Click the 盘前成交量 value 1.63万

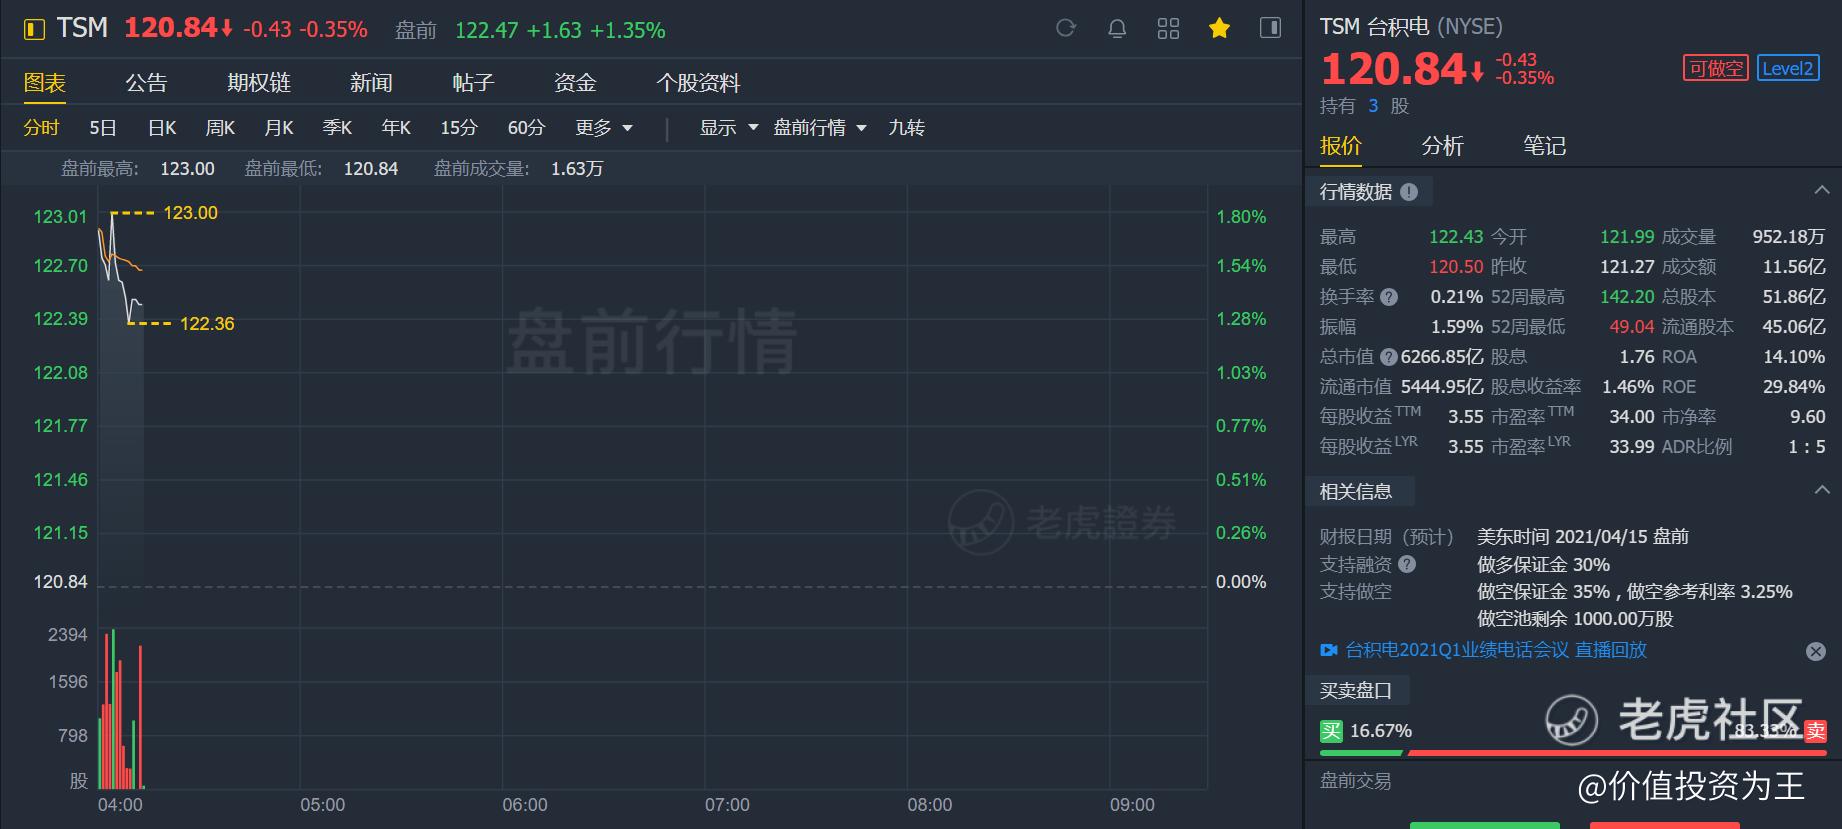point(577,169)
